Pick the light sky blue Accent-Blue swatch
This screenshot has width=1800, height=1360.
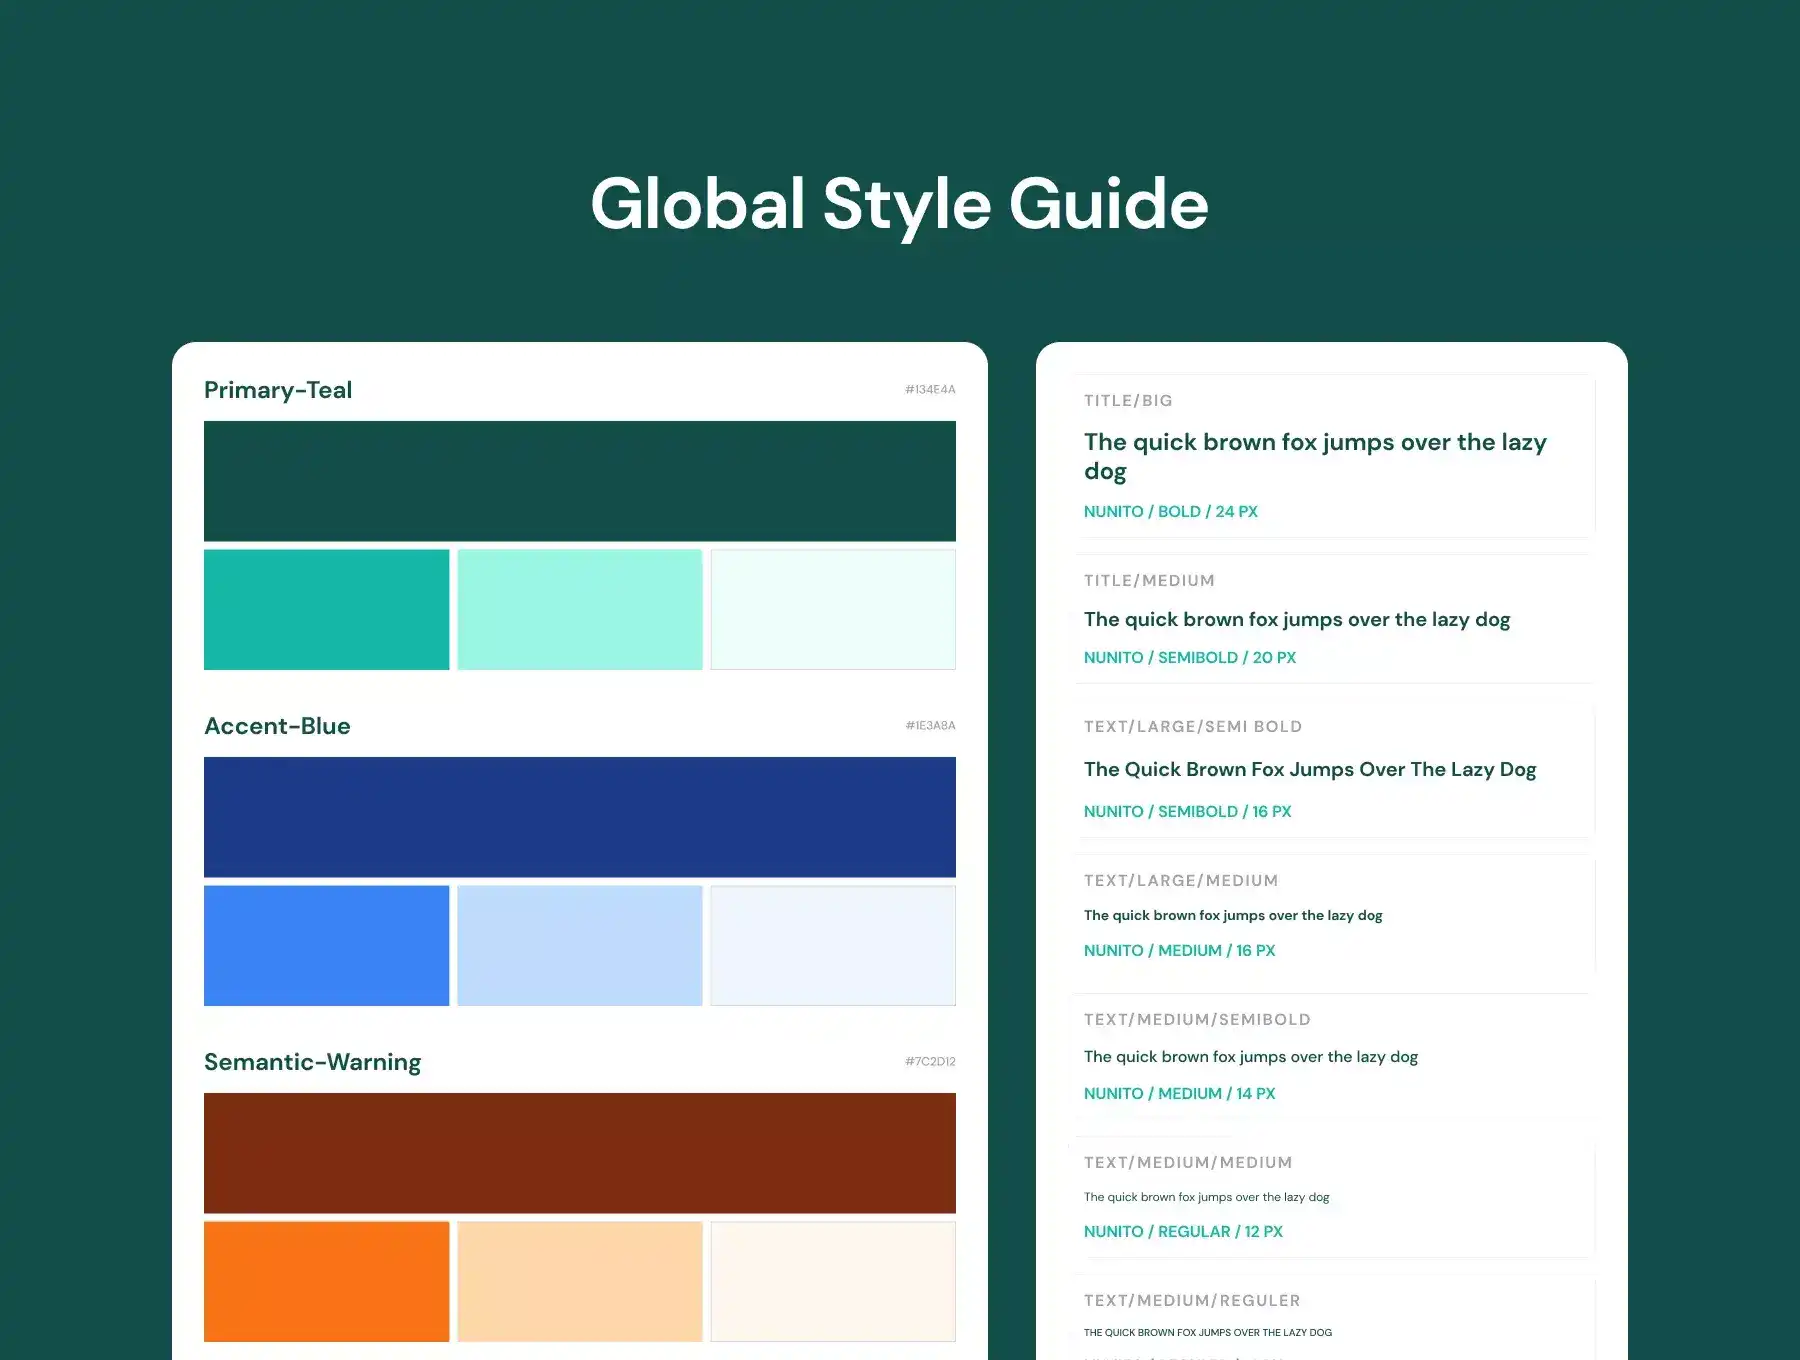[x=580, y=945]
